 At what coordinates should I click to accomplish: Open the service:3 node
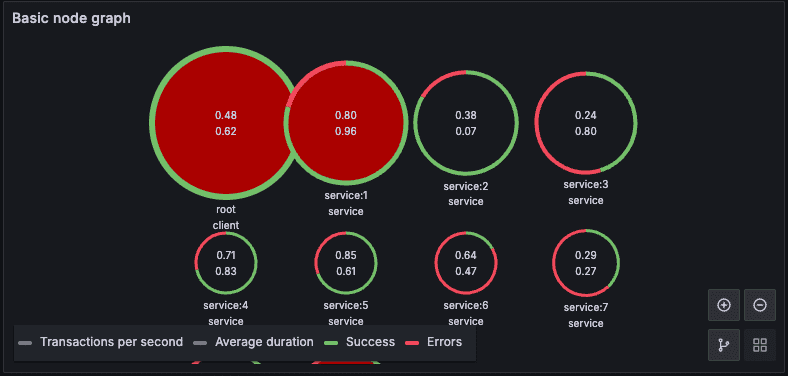[x=585, y=123]
